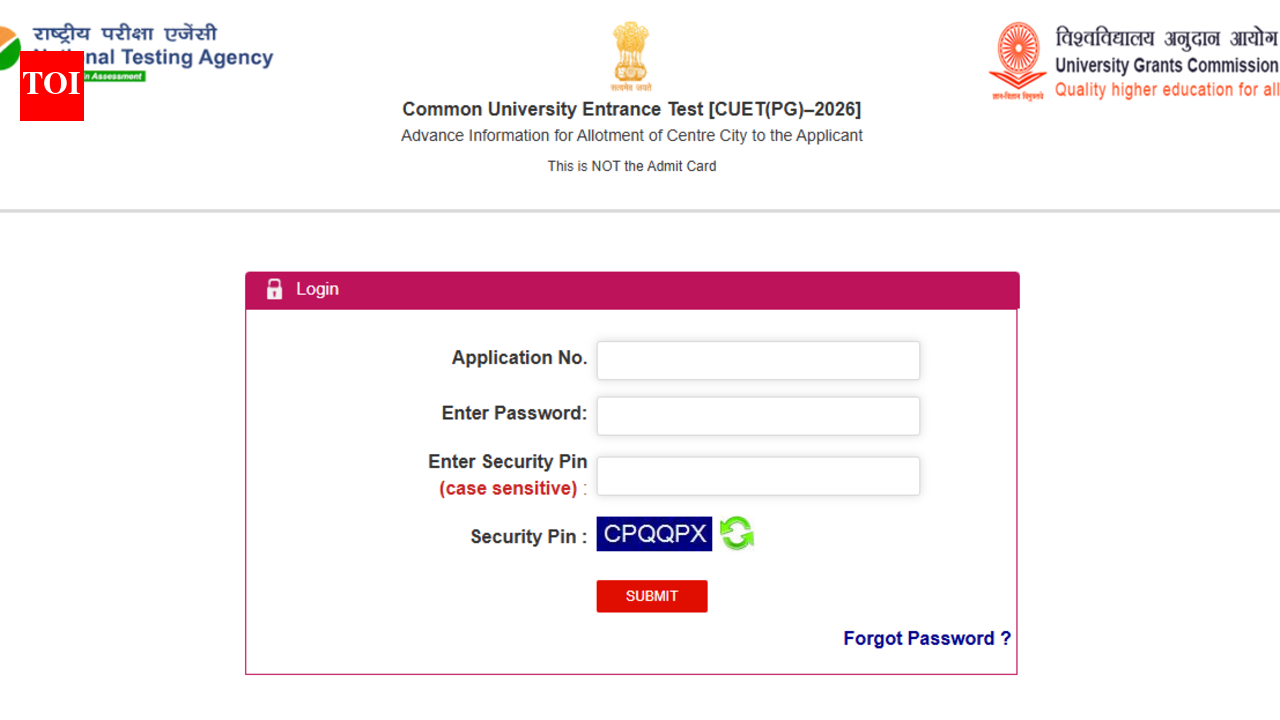1280x720 pixels.
Task: Click the CPQQPX captcha image
Action: coord(654,533)
